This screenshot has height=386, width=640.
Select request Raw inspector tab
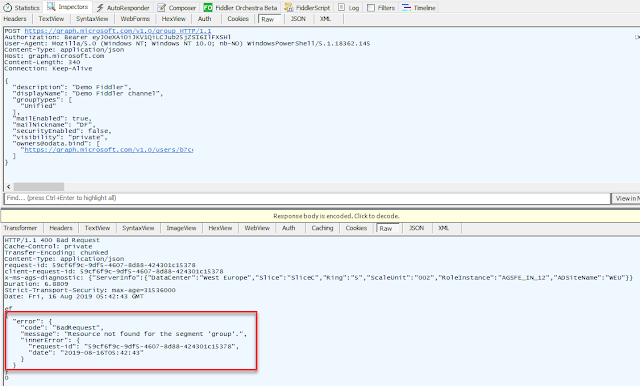tap(268, 19)
